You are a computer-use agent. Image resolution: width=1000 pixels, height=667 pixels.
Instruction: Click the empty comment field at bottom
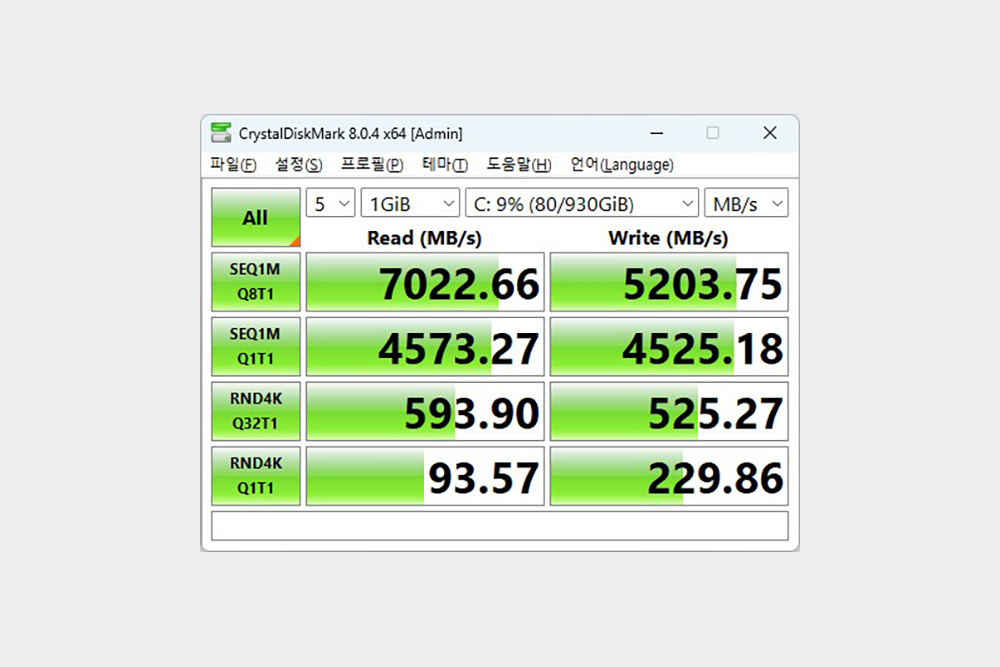click(x=500, y=525)
